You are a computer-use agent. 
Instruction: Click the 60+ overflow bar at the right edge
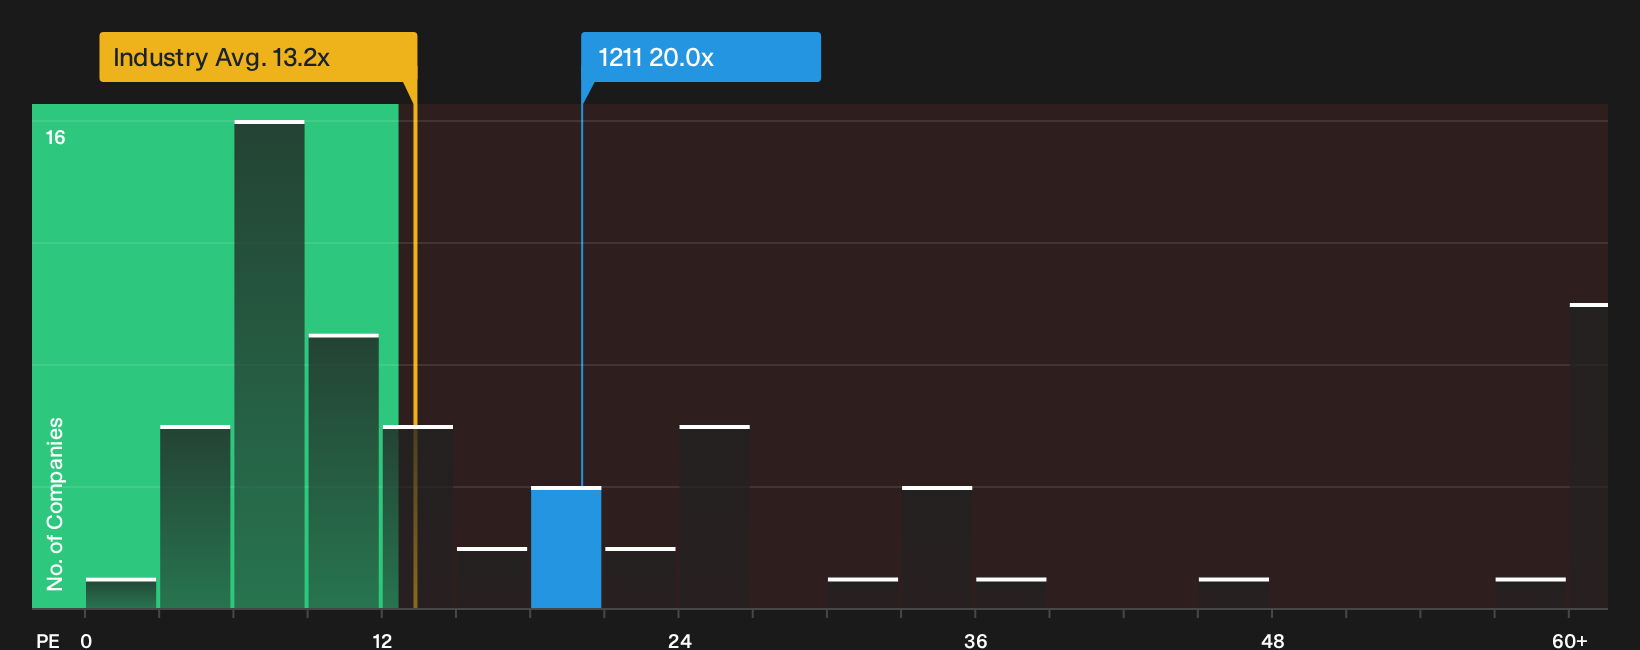point(1589,456)
